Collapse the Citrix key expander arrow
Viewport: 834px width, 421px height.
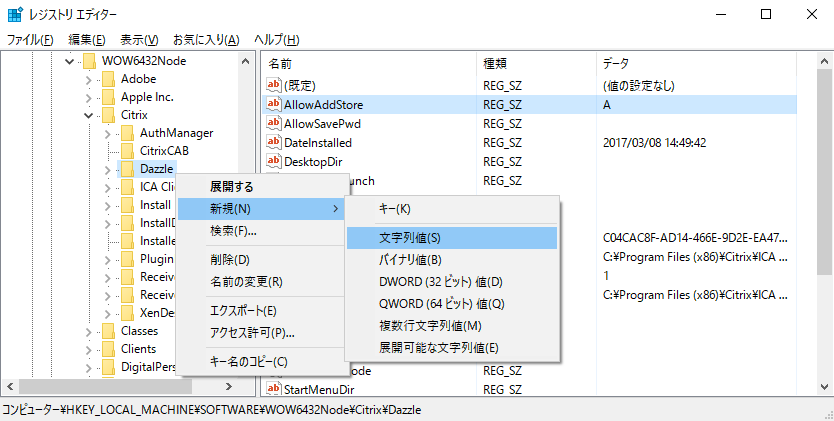(x=88, y=115)
